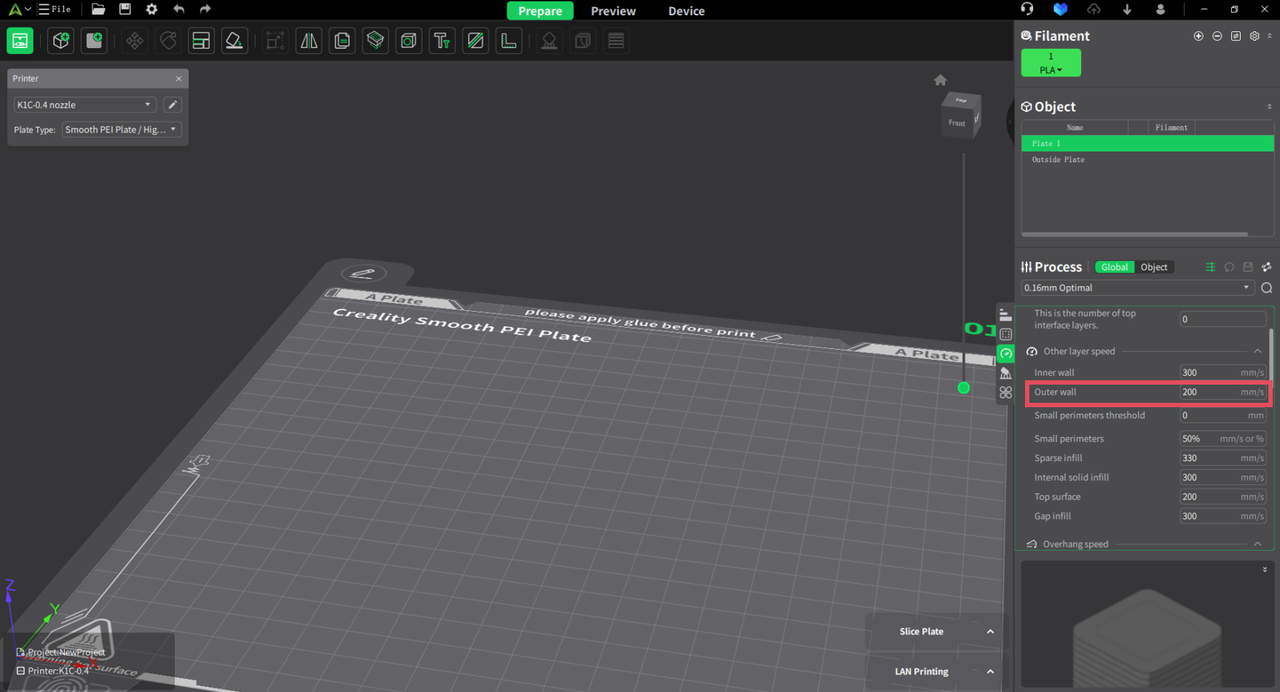
Task: Switch process mode to Global
Action: 1115,267
